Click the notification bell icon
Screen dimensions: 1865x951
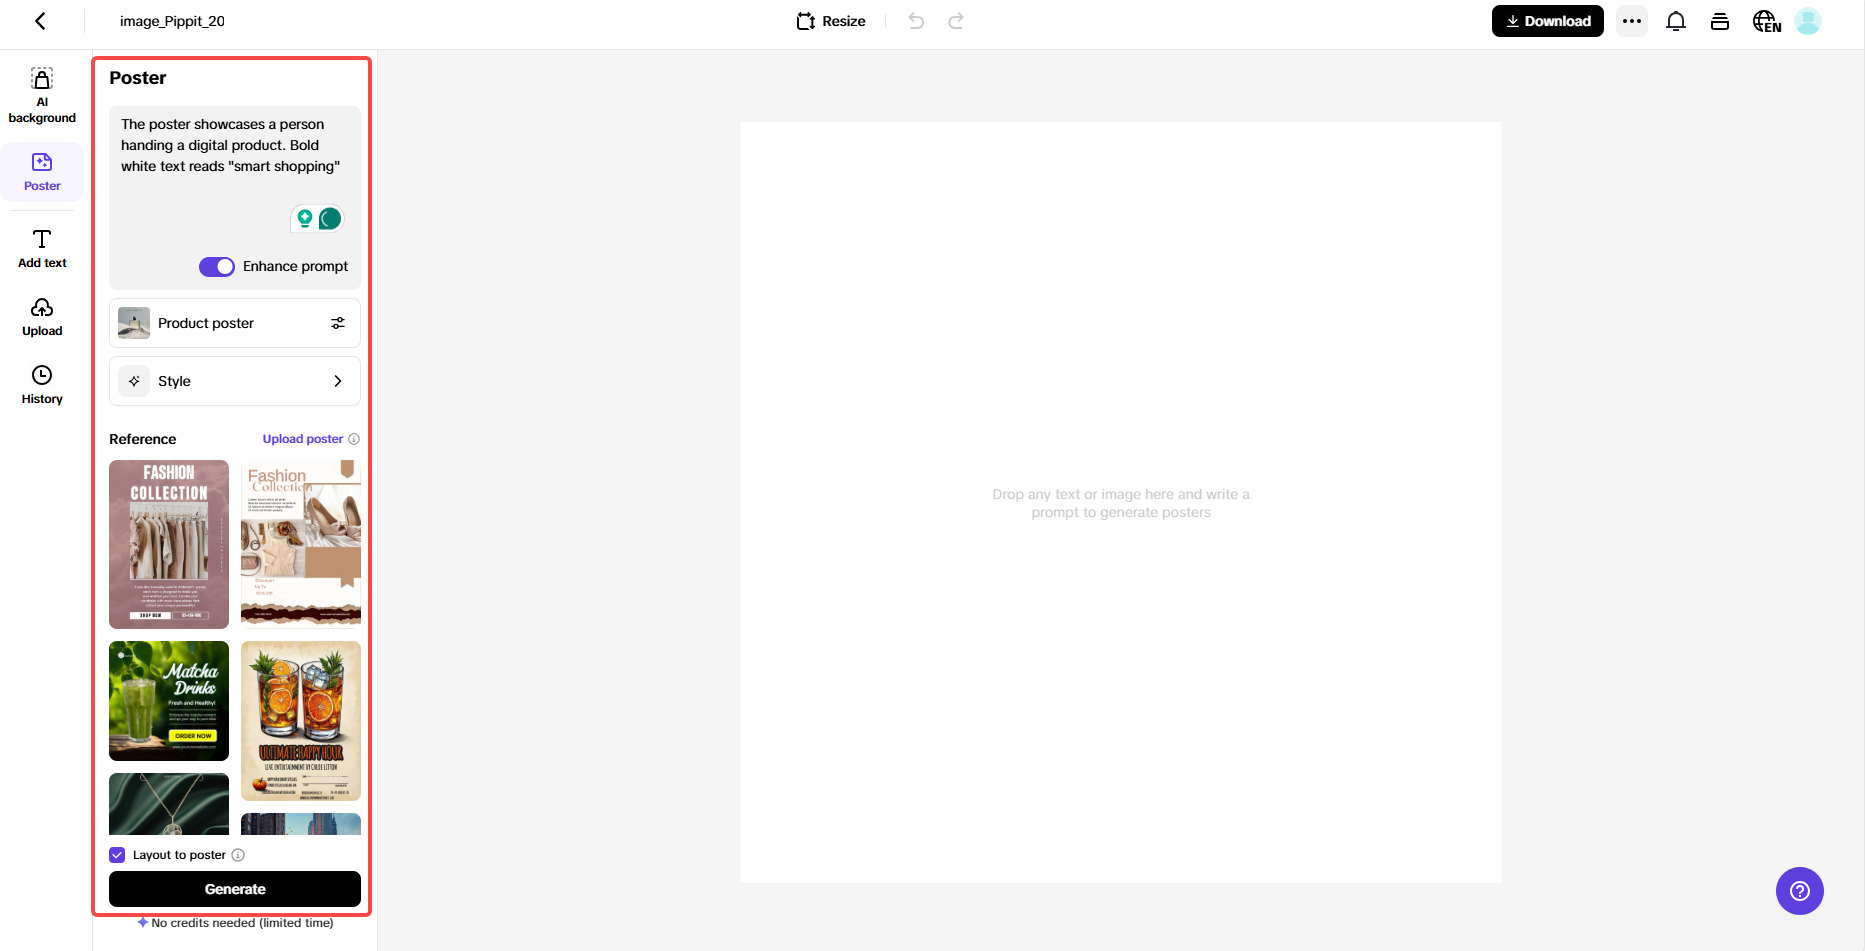click(1676, 21)
